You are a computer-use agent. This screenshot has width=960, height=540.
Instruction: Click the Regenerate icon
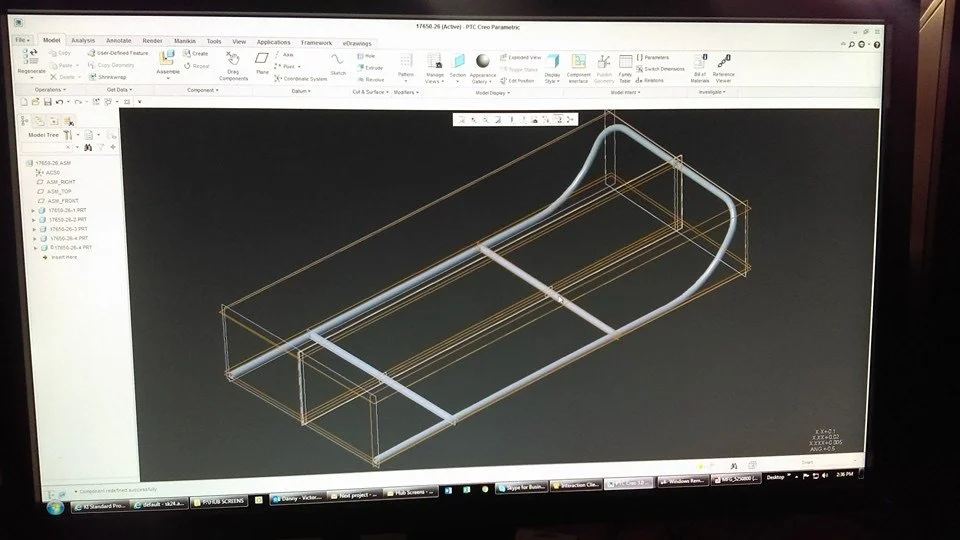tap(29, 57)
